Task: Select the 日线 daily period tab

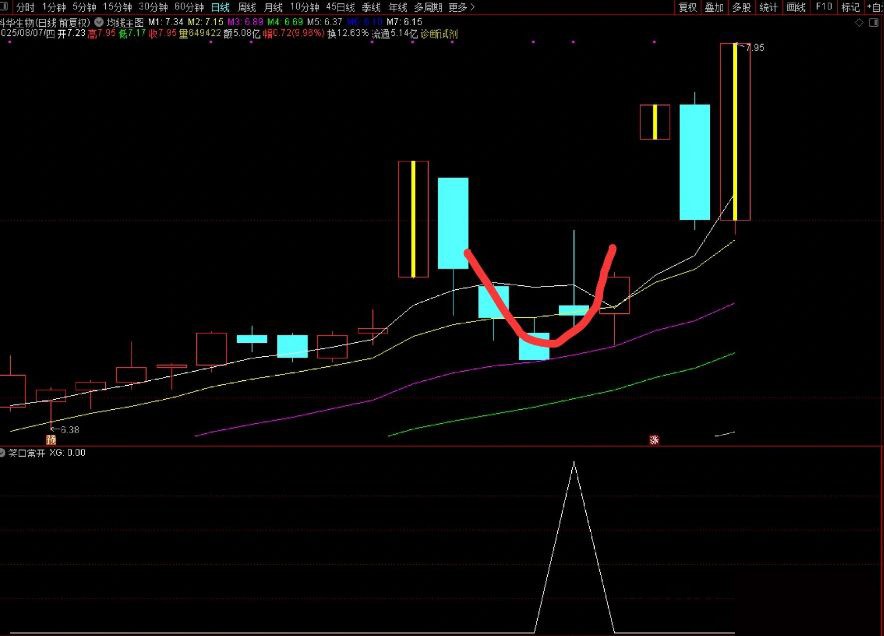Action: pyautogui.click(x=219, y=7)
